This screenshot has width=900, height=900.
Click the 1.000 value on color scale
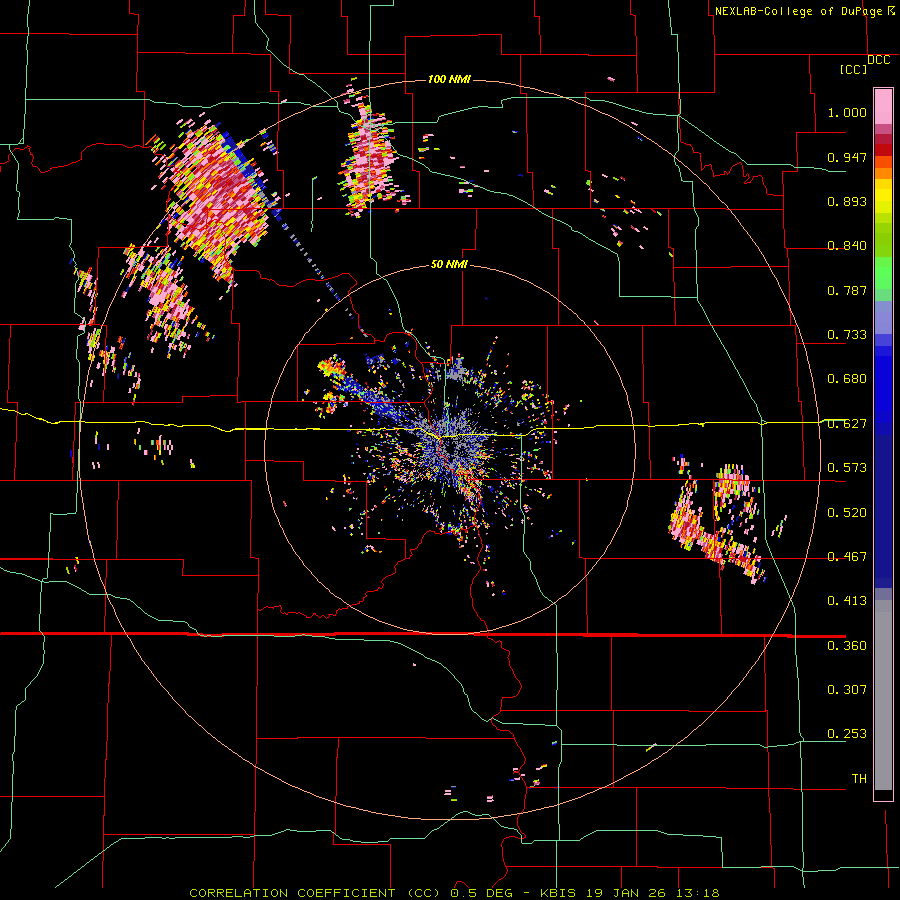847,112
